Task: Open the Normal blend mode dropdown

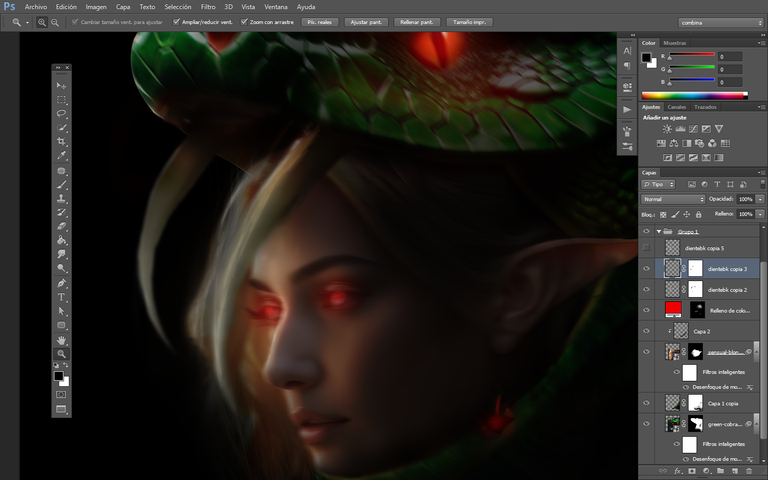Action: 673,199
